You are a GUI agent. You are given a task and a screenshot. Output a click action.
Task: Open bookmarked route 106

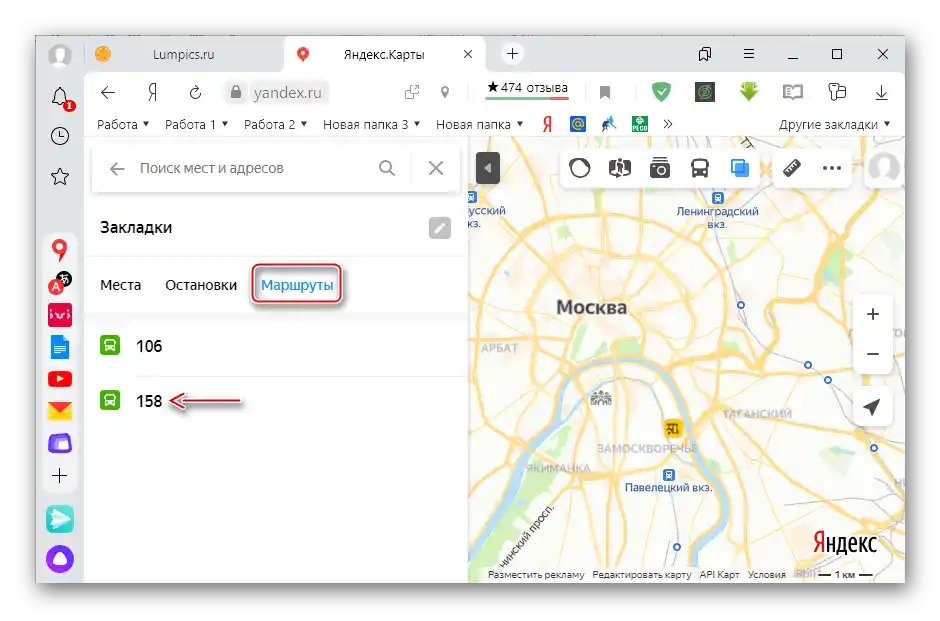tap(276, 346)
